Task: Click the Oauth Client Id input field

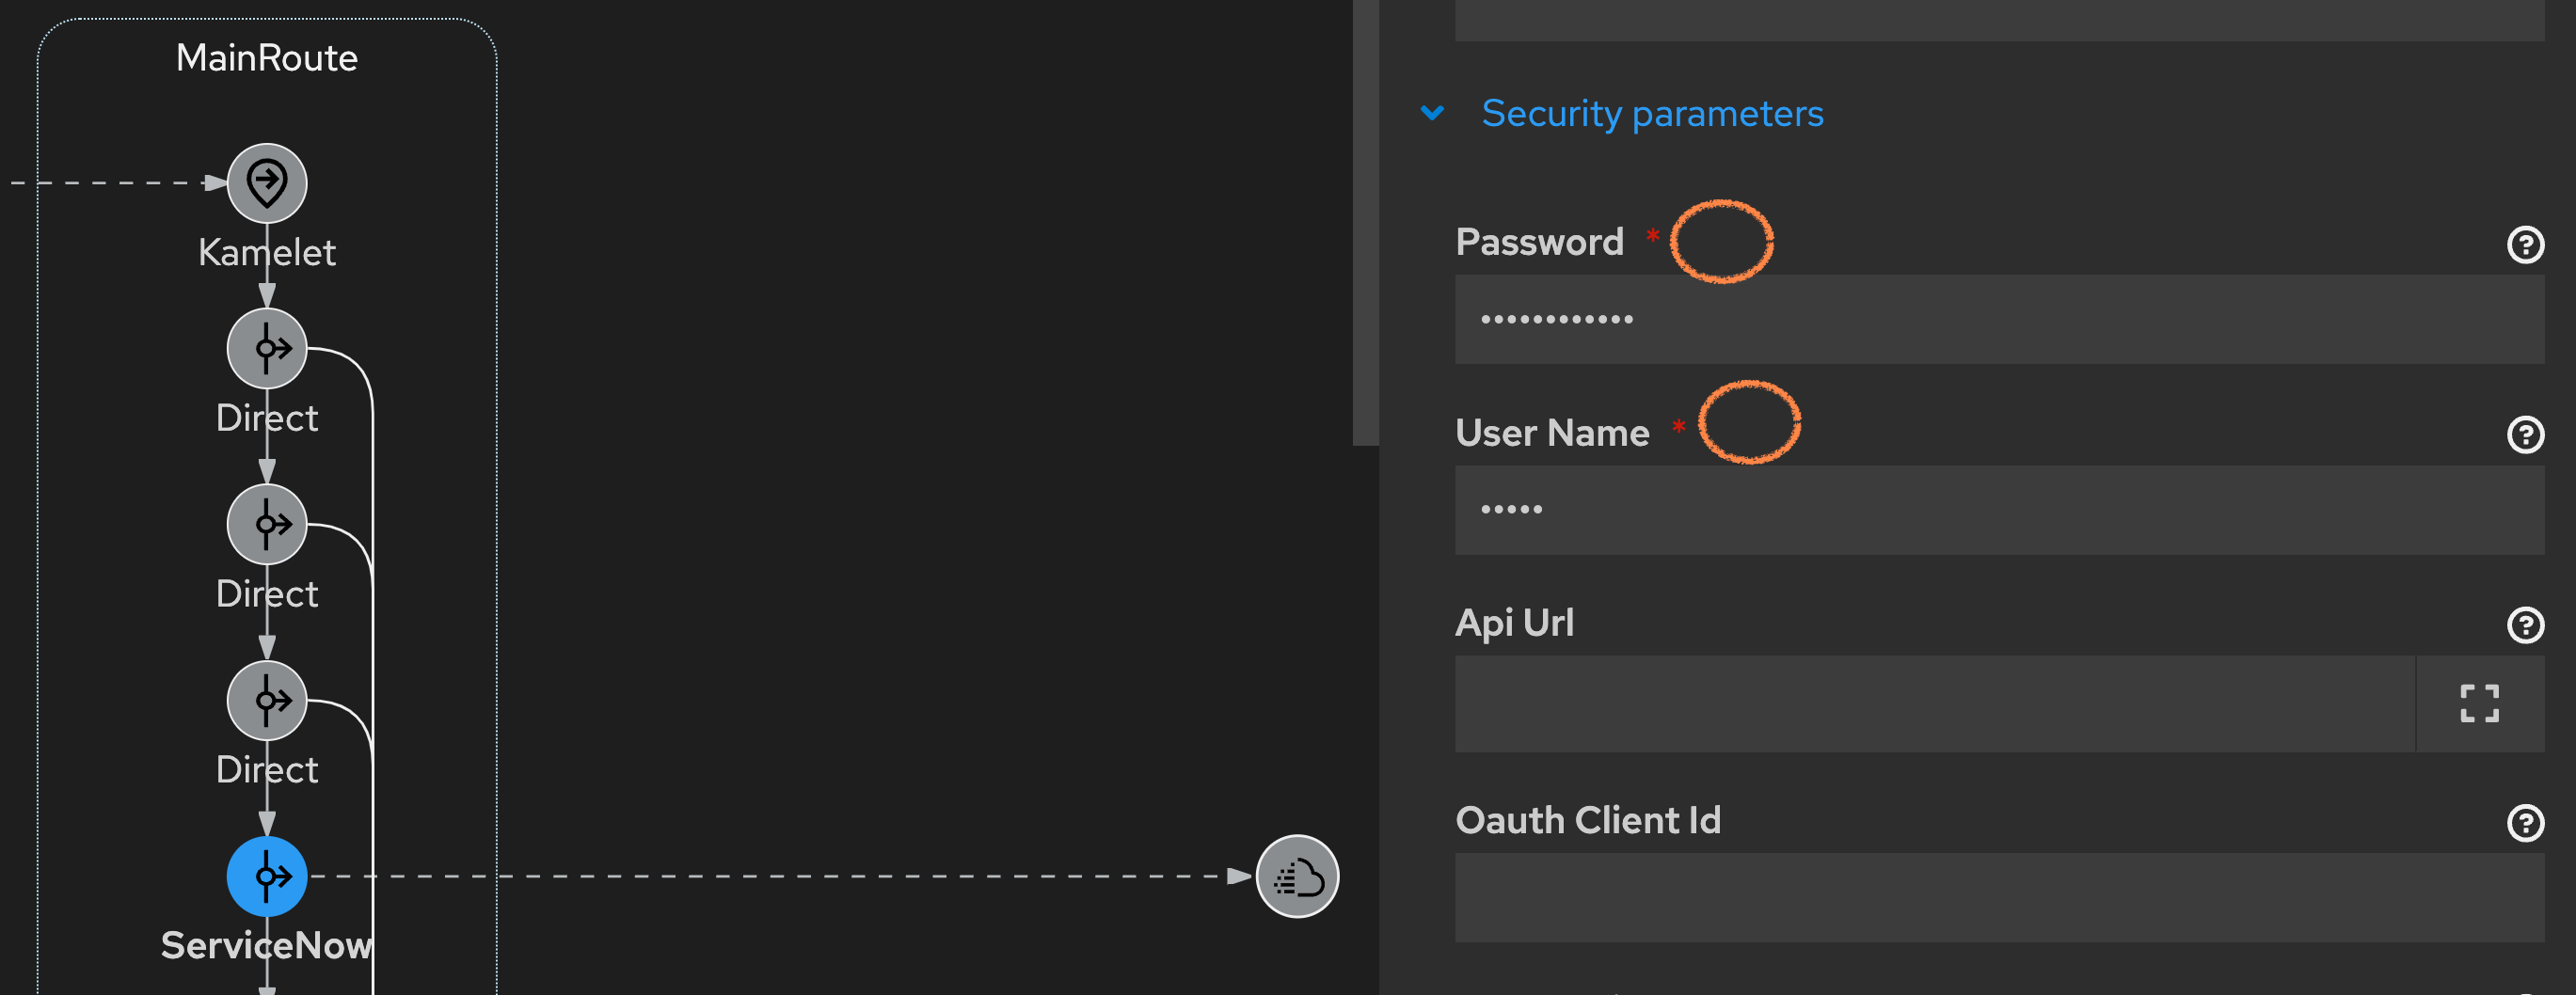Action: tap(1998, 897)
